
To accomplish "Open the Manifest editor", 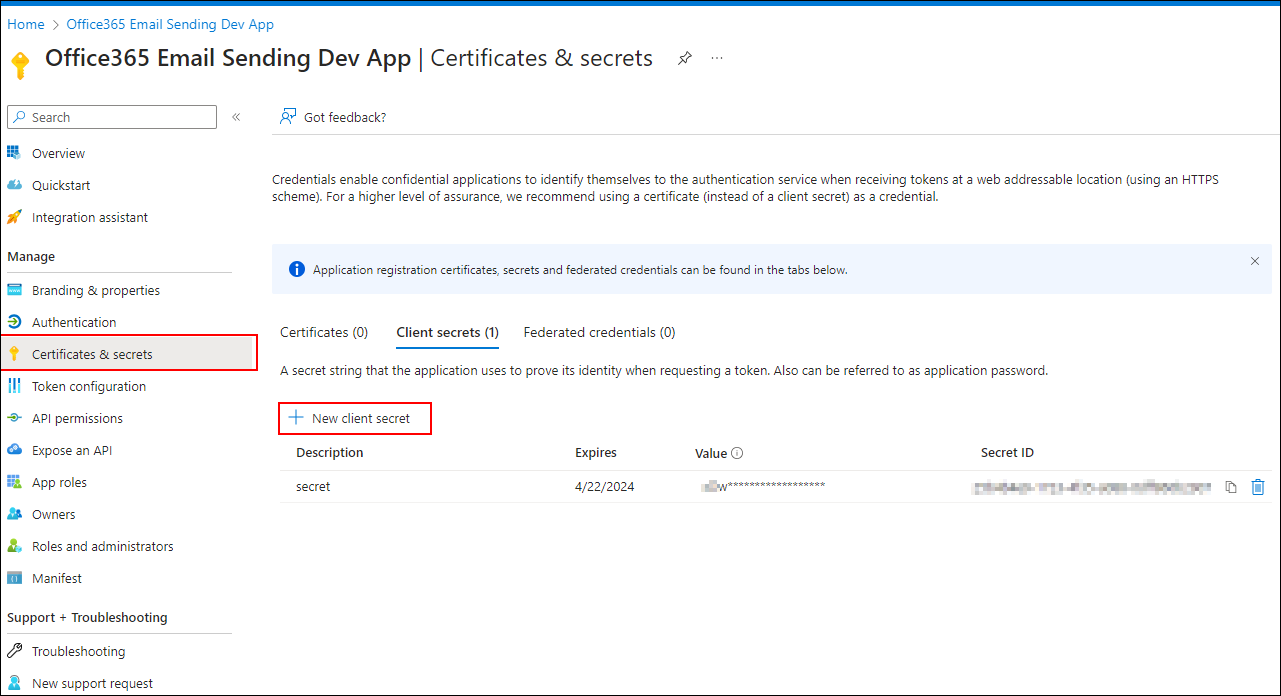I will [56, 578].
